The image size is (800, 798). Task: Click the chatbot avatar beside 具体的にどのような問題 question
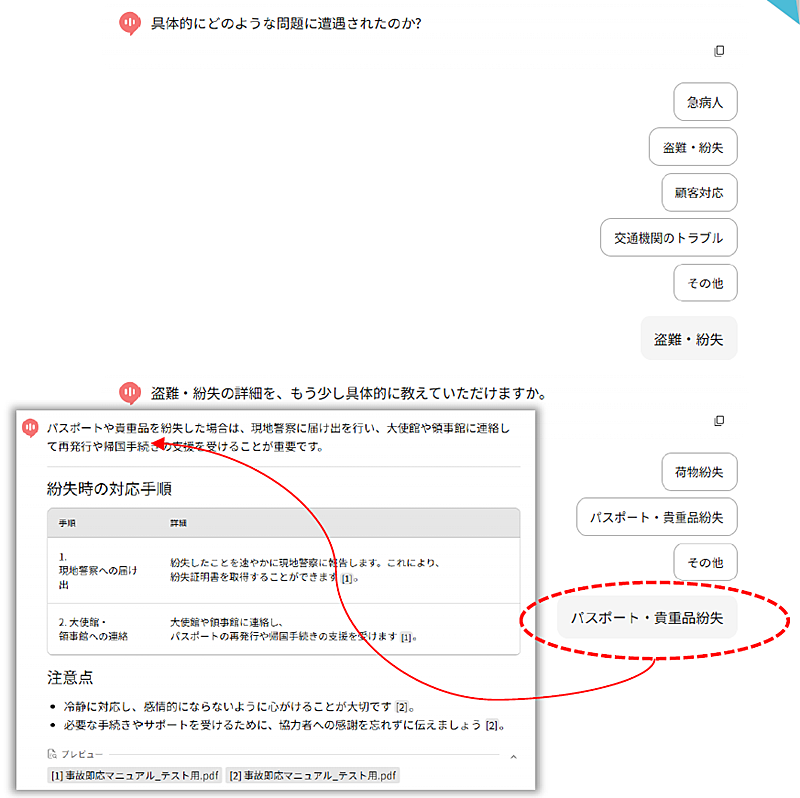tap(129, 24)
